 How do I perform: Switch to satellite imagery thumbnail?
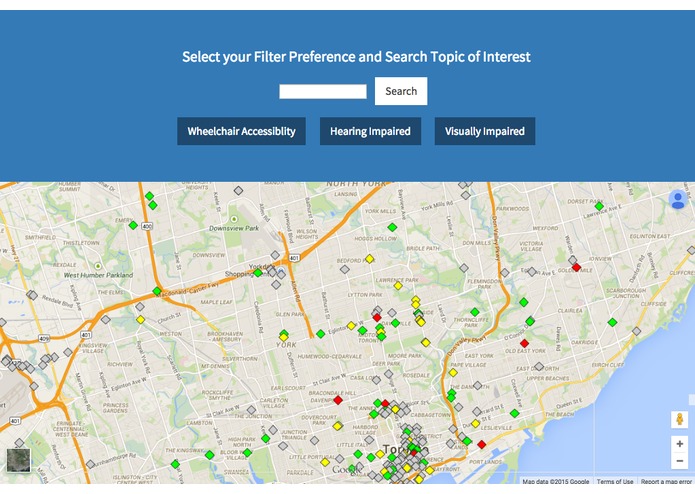pos(19,460)
